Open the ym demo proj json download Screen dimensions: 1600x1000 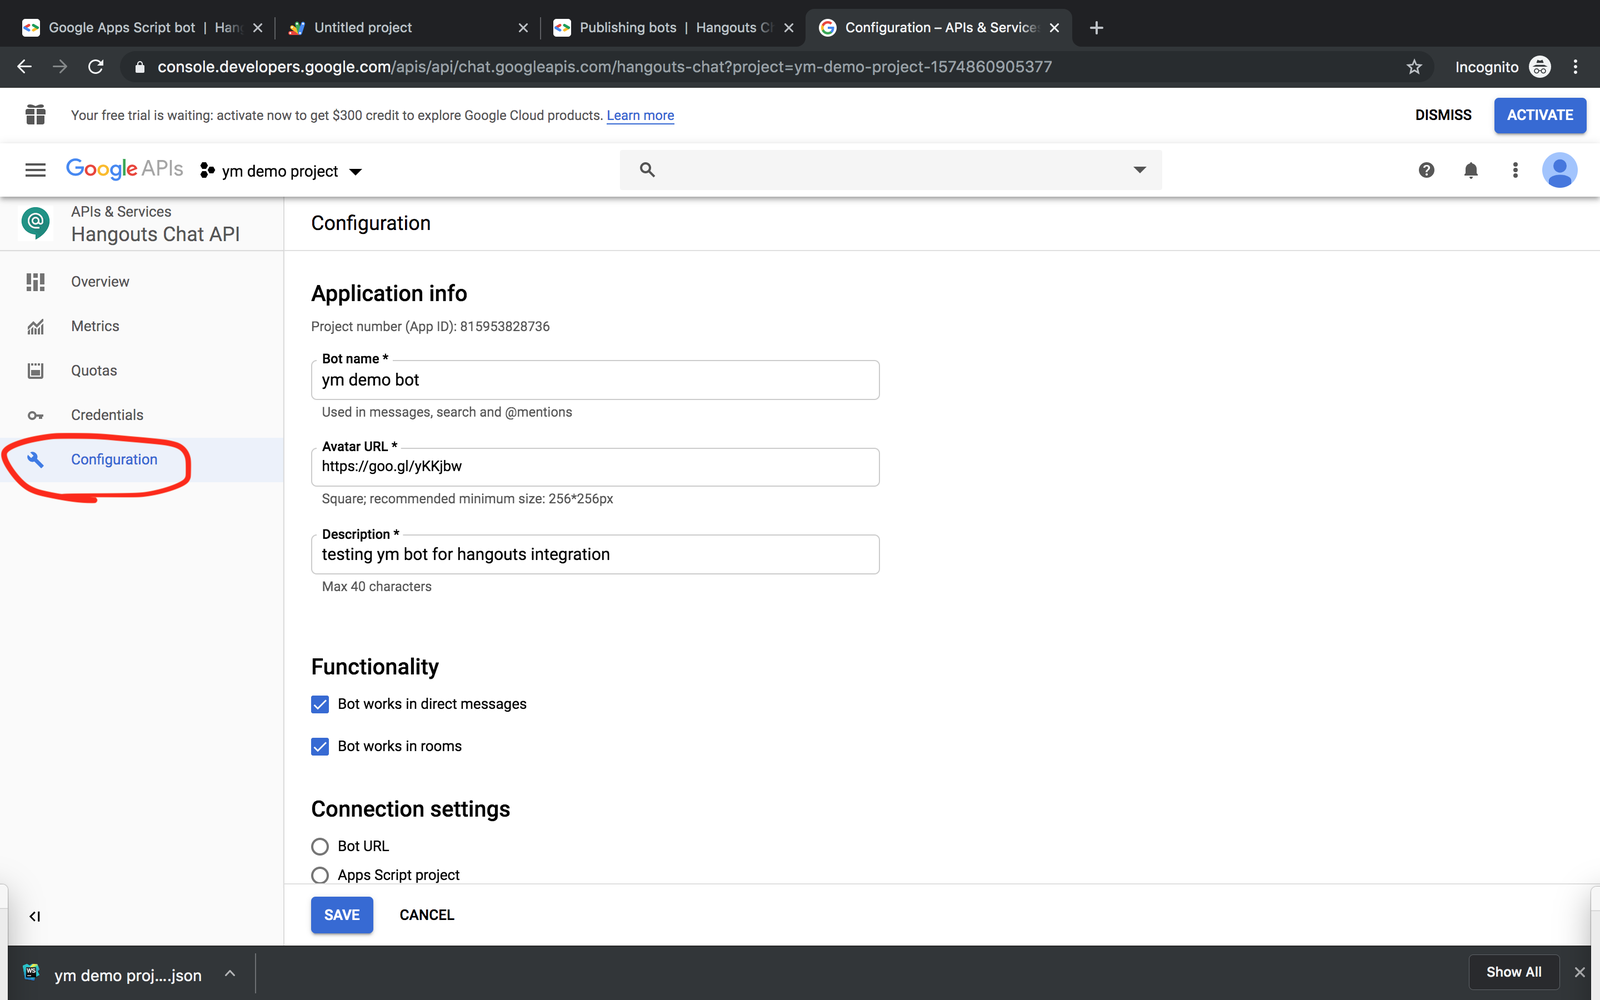[128, 975]
